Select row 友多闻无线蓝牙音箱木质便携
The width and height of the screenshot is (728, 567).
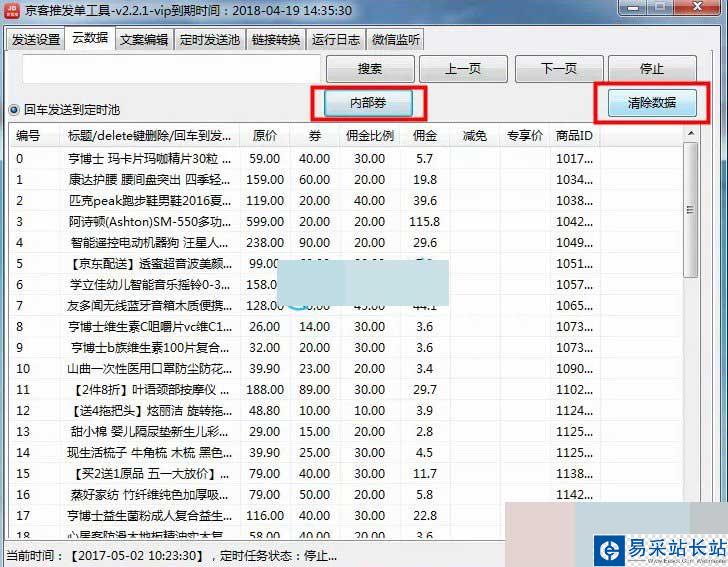[346, 306]
